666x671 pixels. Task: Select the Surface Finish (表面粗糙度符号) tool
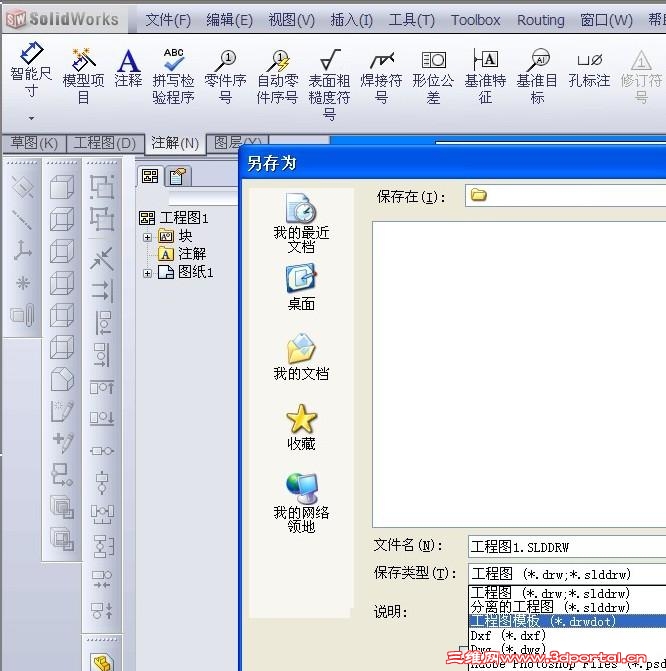[329, 84]
